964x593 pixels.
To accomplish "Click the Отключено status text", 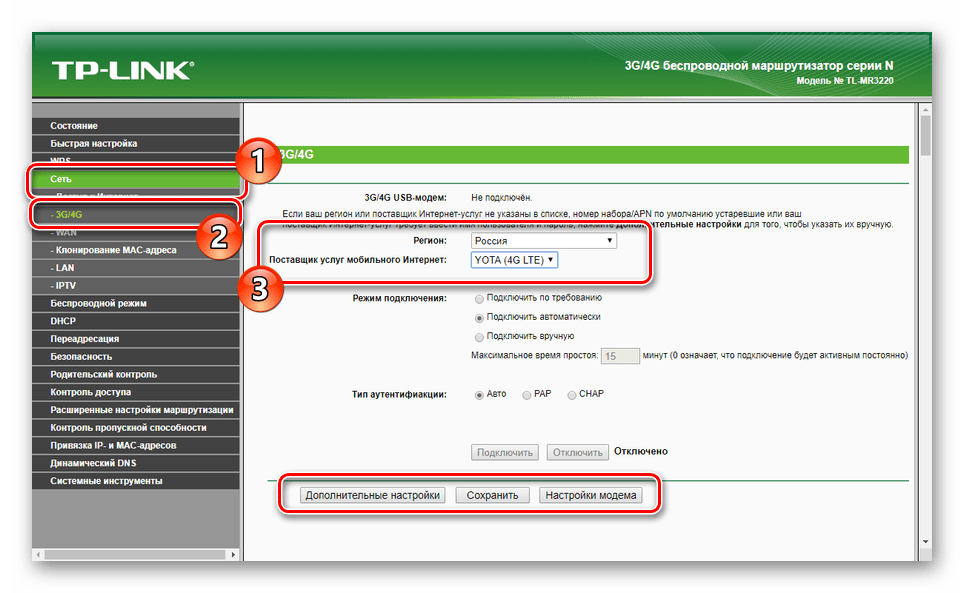I will point(641,451).
